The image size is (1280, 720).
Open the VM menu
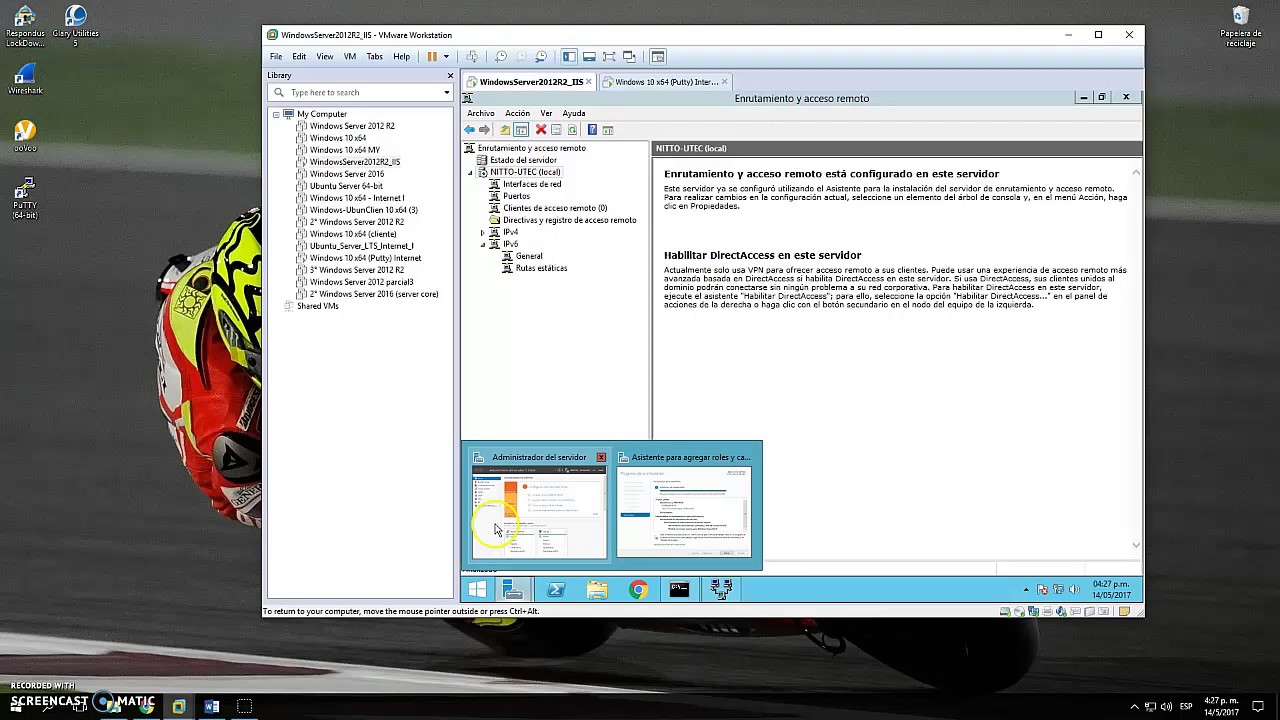point(350,57)
